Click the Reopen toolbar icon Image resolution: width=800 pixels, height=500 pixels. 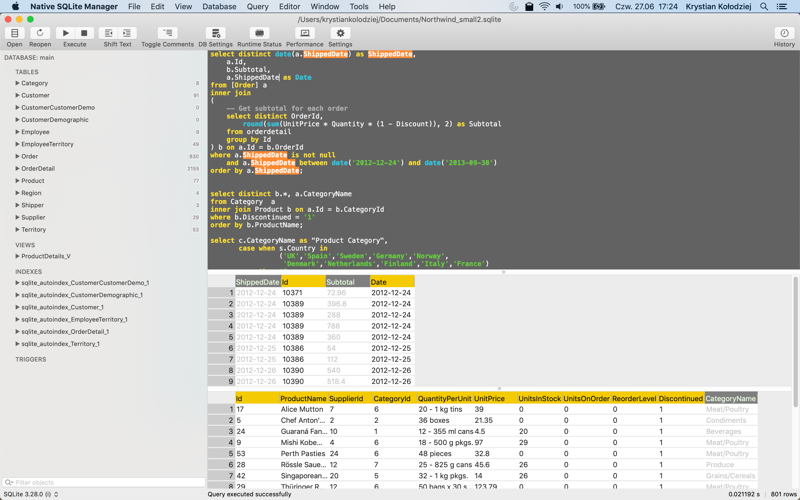click(40, 34)
